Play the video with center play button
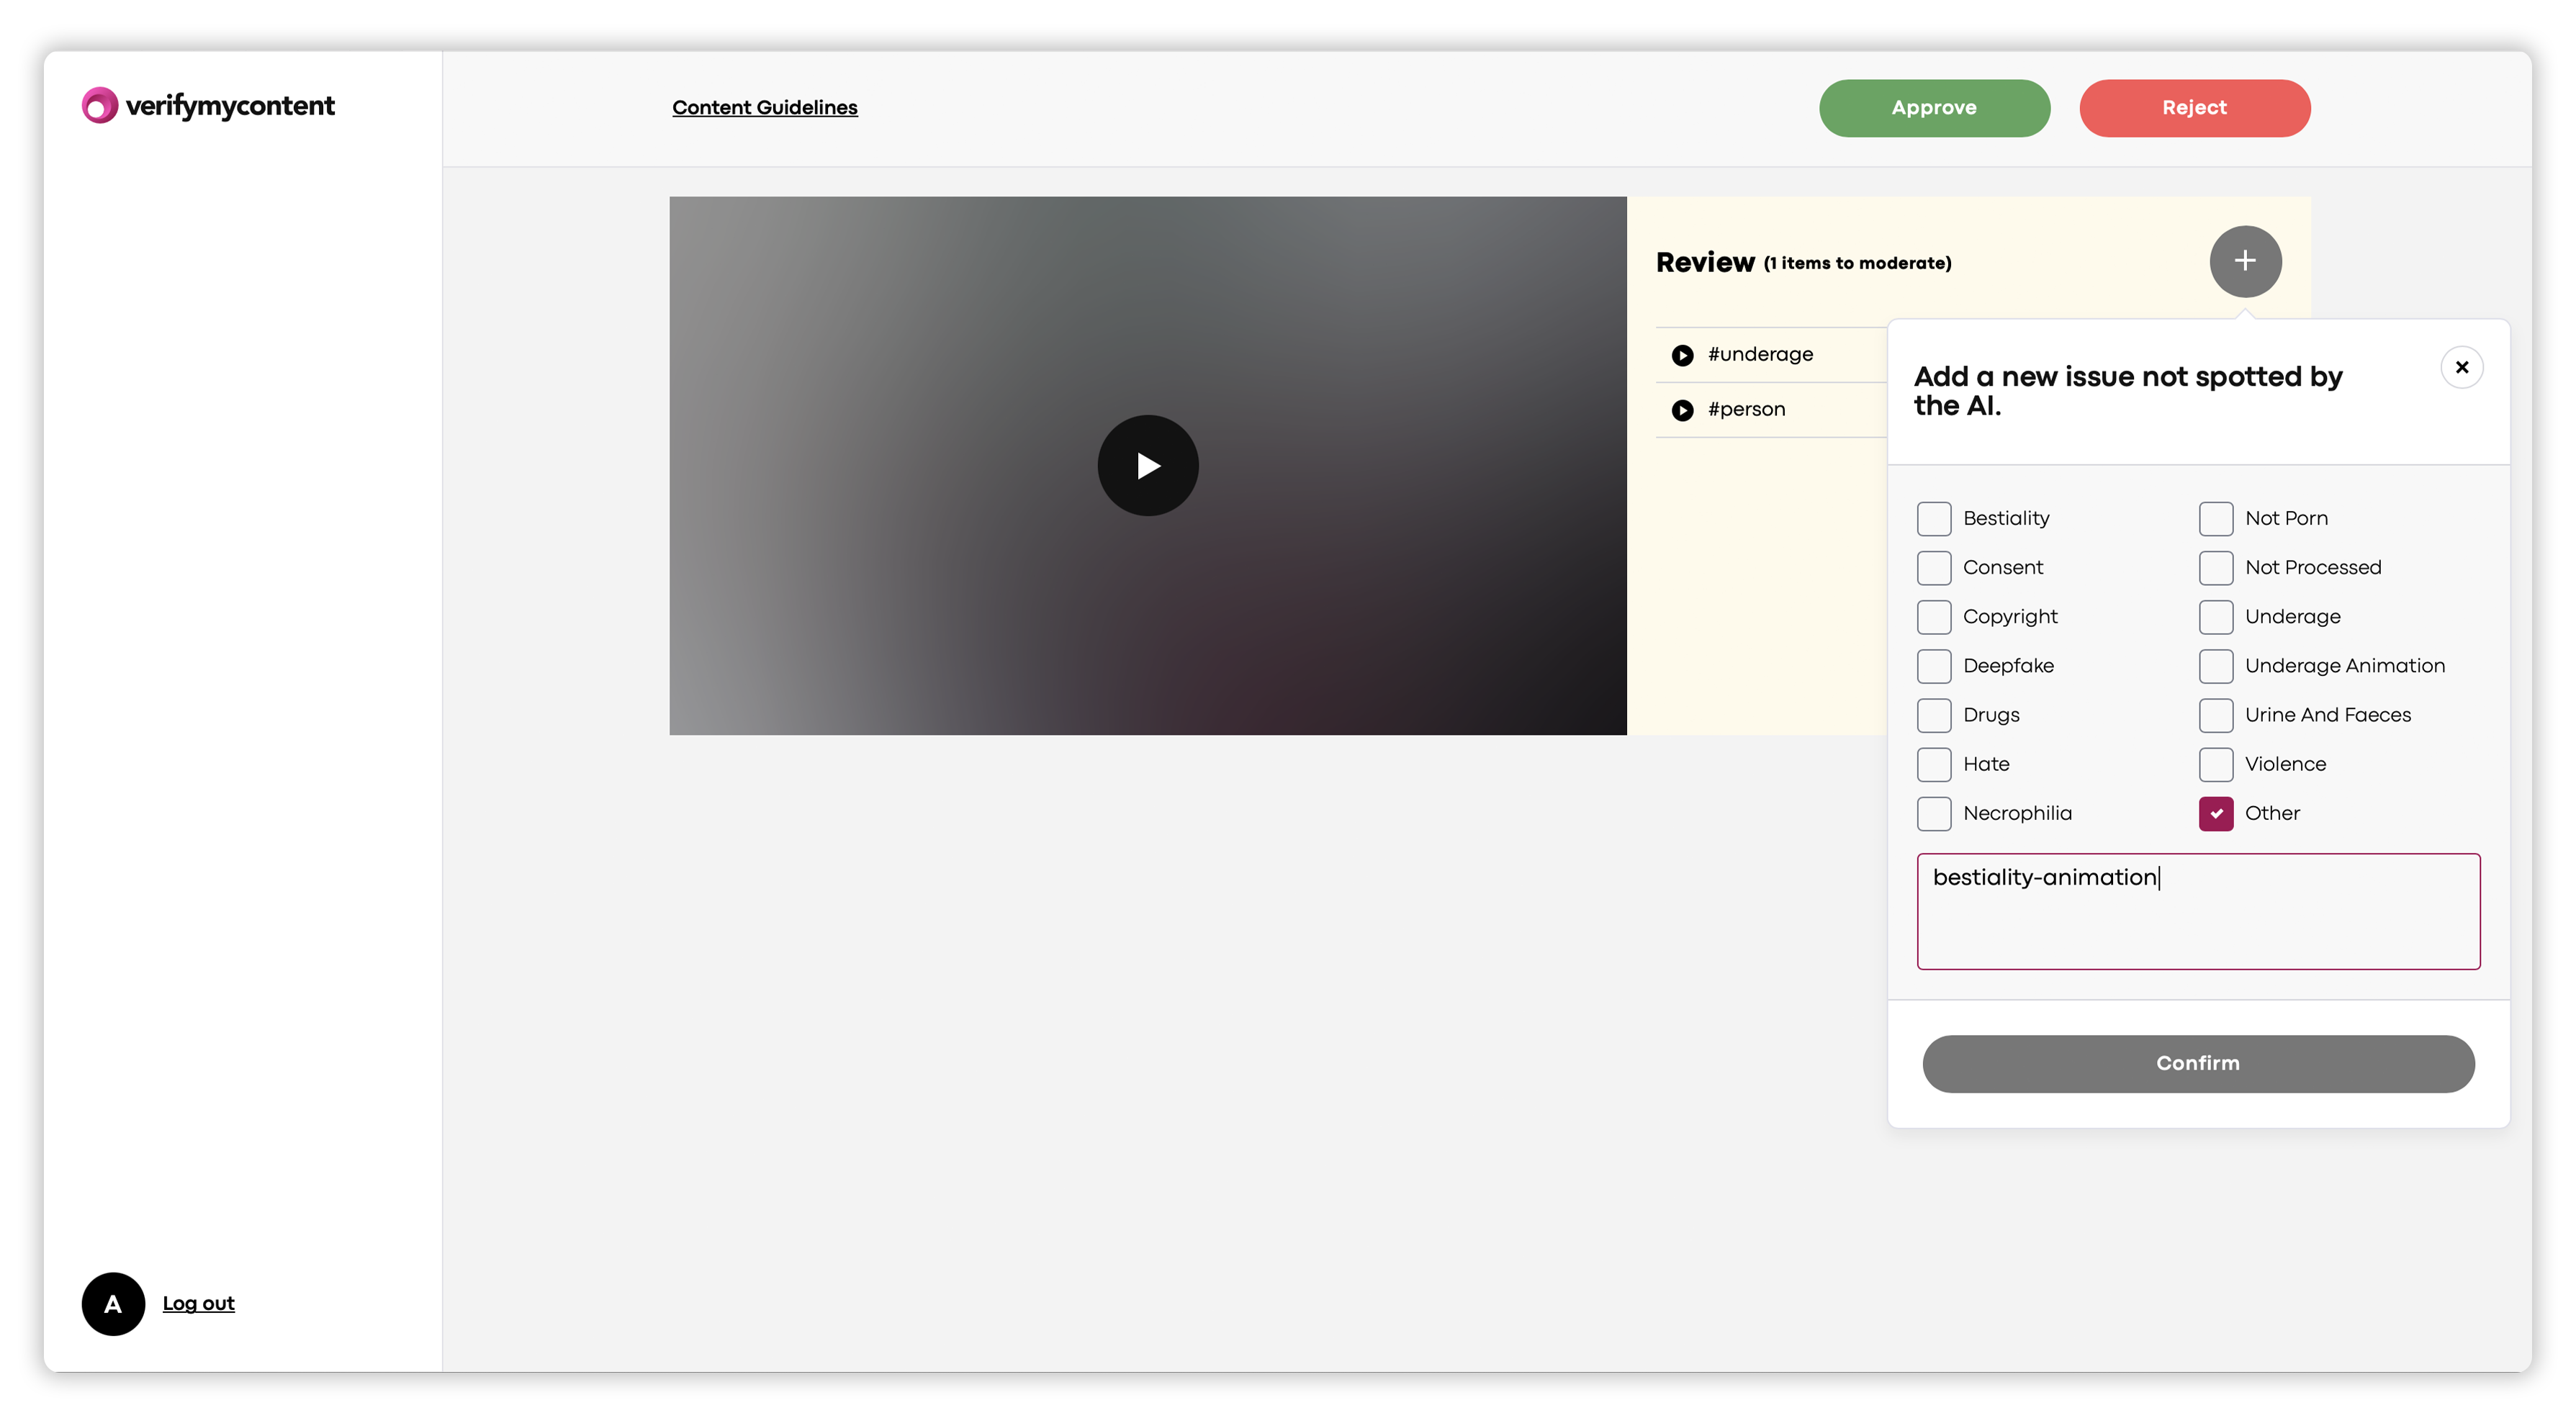The width and height of the screenshot is (2576, 1423). pyautogui.click(x=1147, y=466)
